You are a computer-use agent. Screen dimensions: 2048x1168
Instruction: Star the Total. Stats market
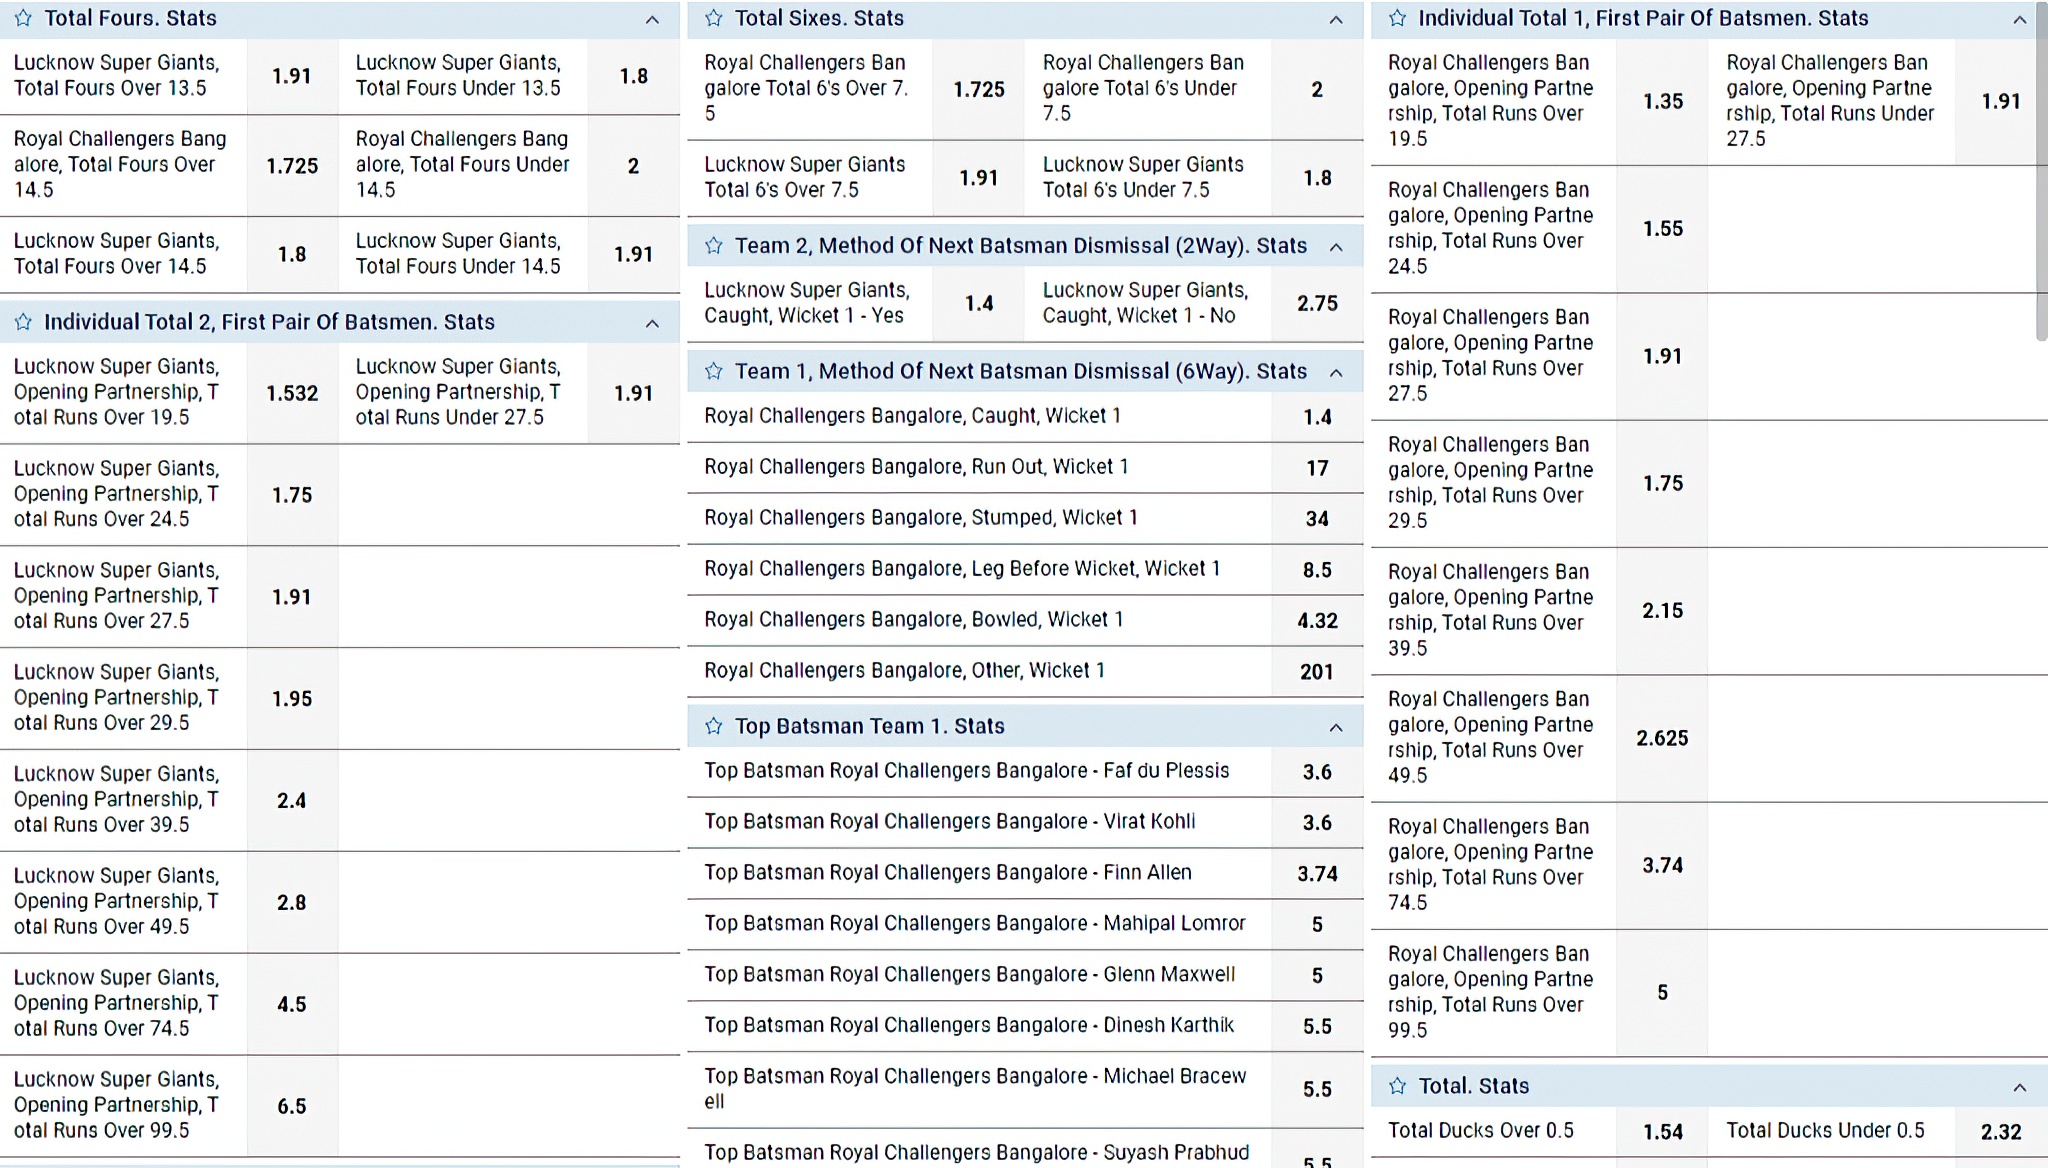pyautogui.click(x=1398, y=1086)
